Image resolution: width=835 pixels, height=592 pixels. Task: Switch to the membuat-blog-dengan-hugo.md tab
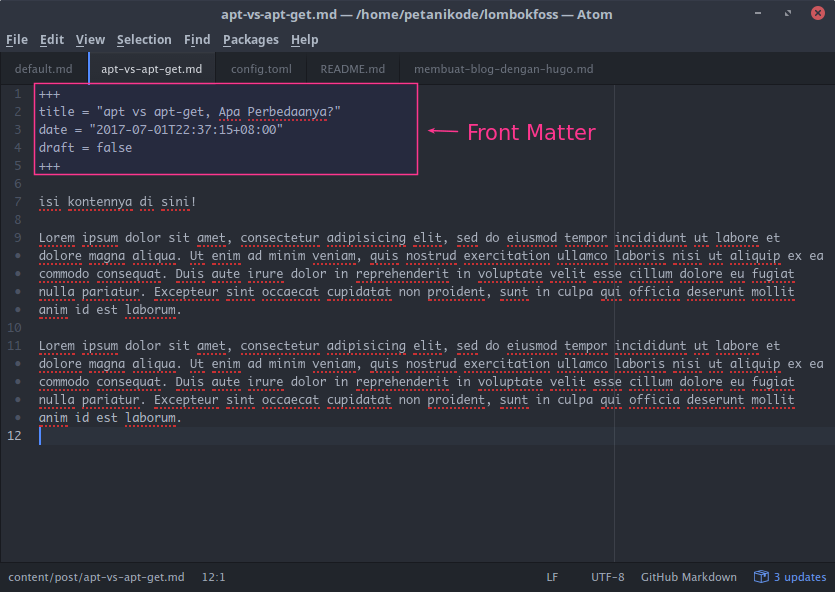coord(503,69)
